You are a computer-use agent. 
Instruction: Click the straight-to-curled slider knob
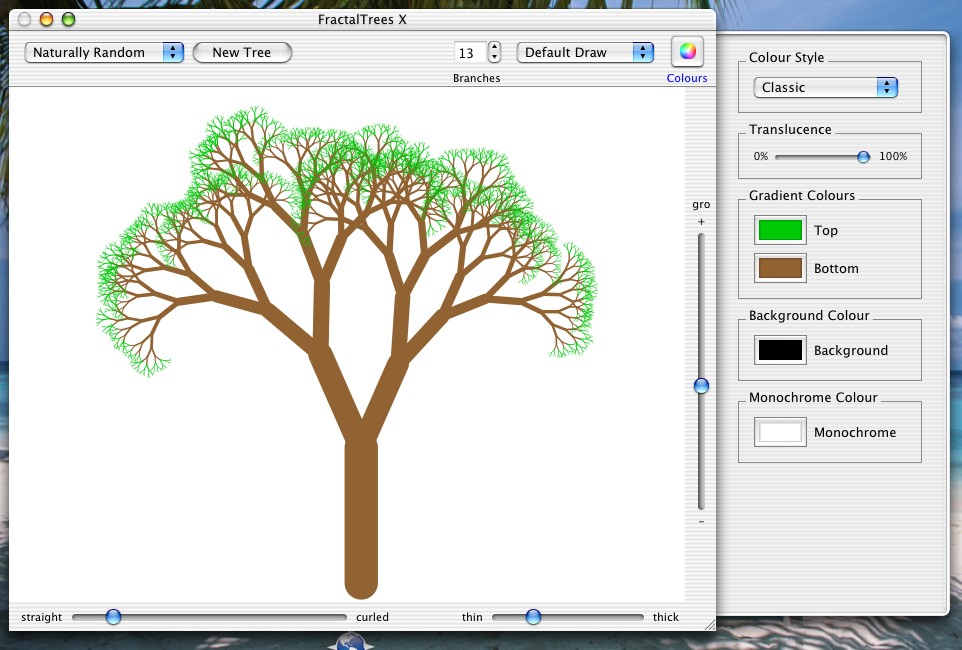coord(113,617)
